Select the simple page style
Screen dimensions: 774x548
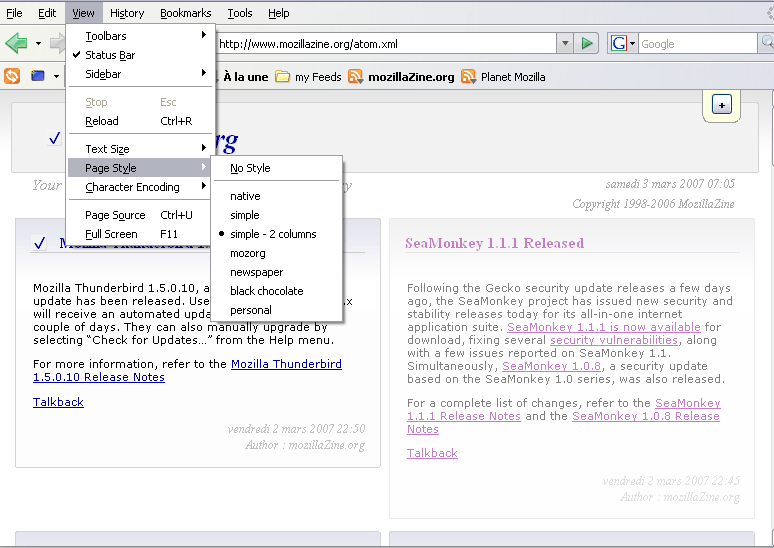(x=276, y=215)
